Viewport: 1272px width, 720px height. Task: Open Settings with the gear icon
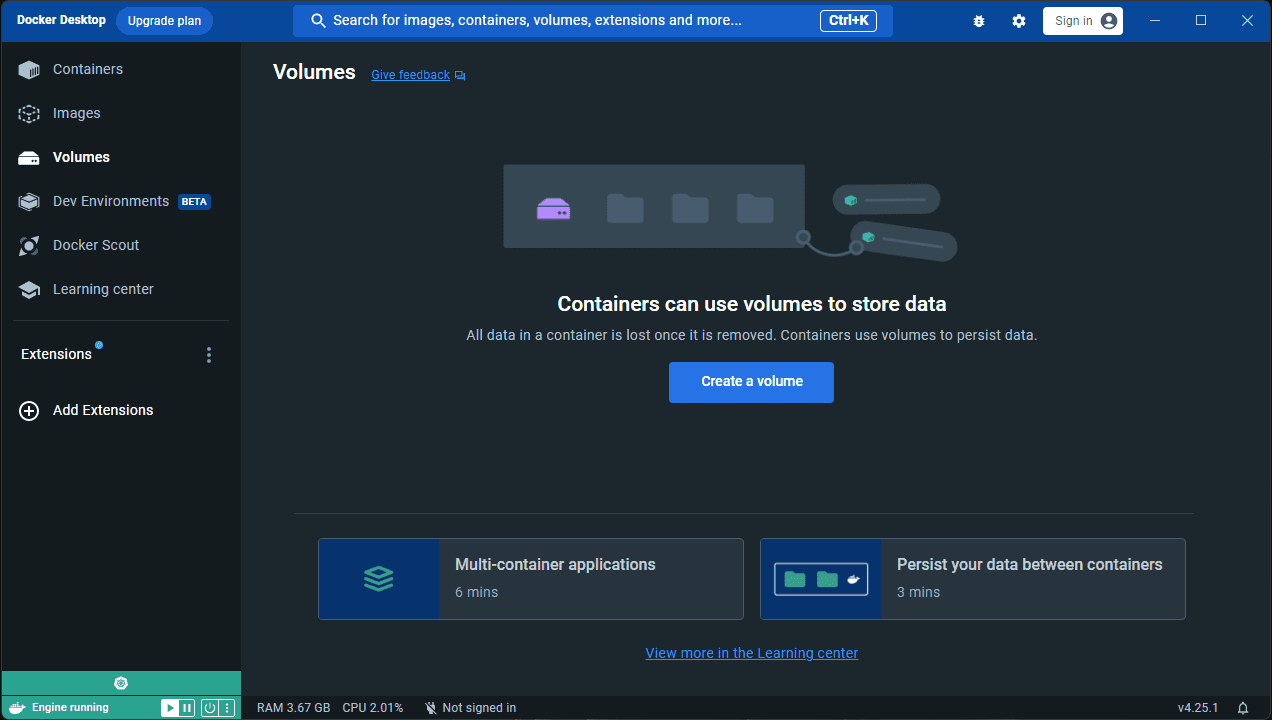(x=1019, y=21)
